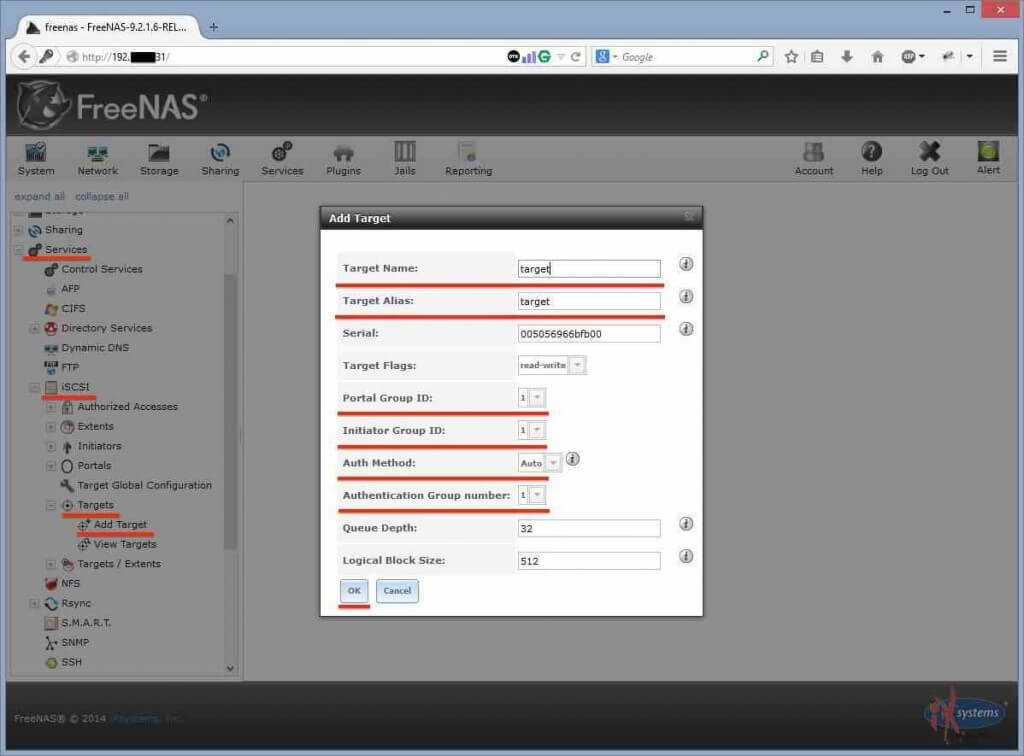Screen dimensions: 1024x756
Task: Open the Jails toolbar section
Action: [404, 159]
